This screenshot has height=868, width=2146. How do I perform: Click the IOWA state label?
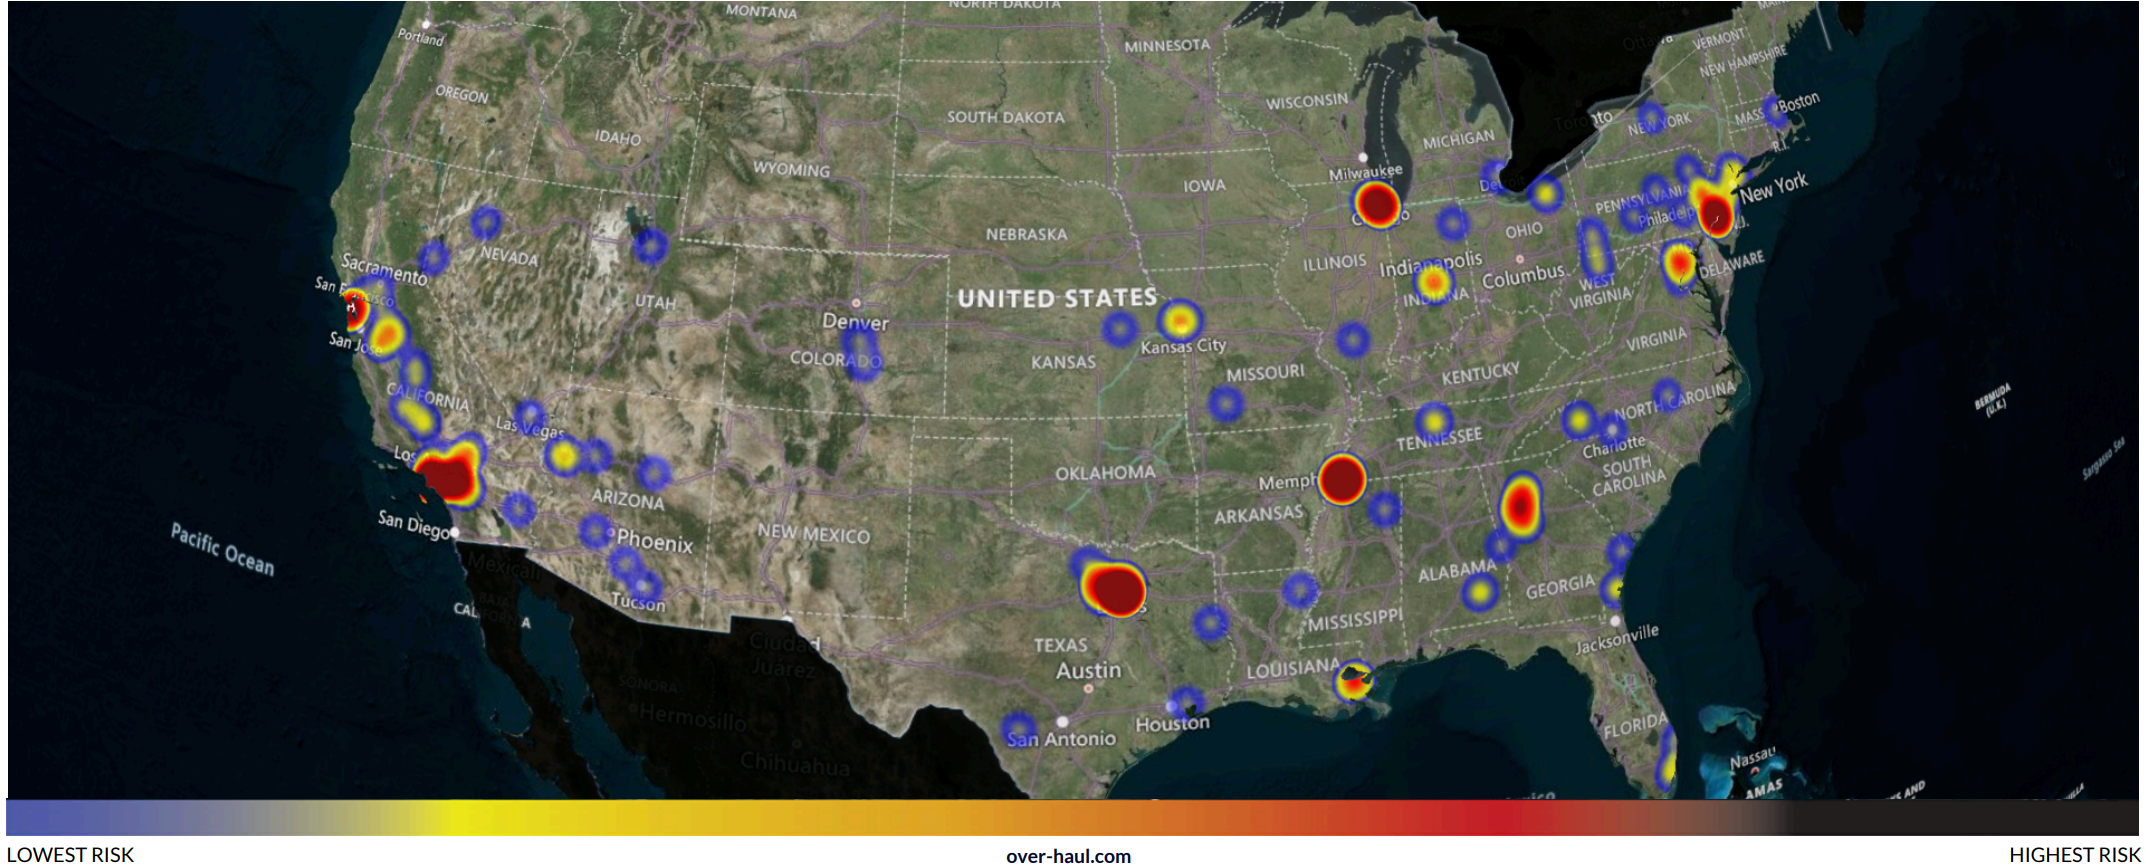[x=1204, y=186]
